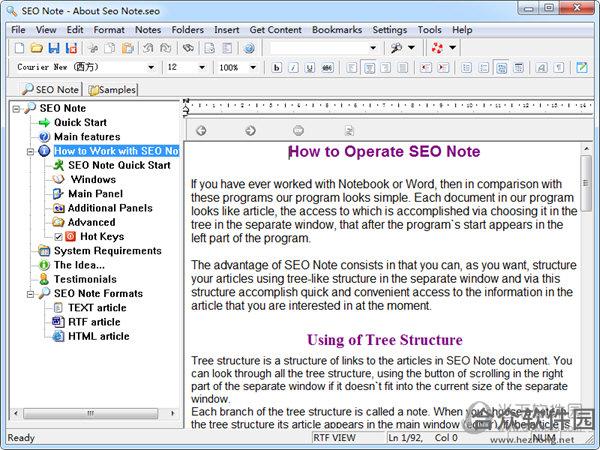Open the font name dropdown Courier New
The image size is (600, 450).
pos(152,68)
